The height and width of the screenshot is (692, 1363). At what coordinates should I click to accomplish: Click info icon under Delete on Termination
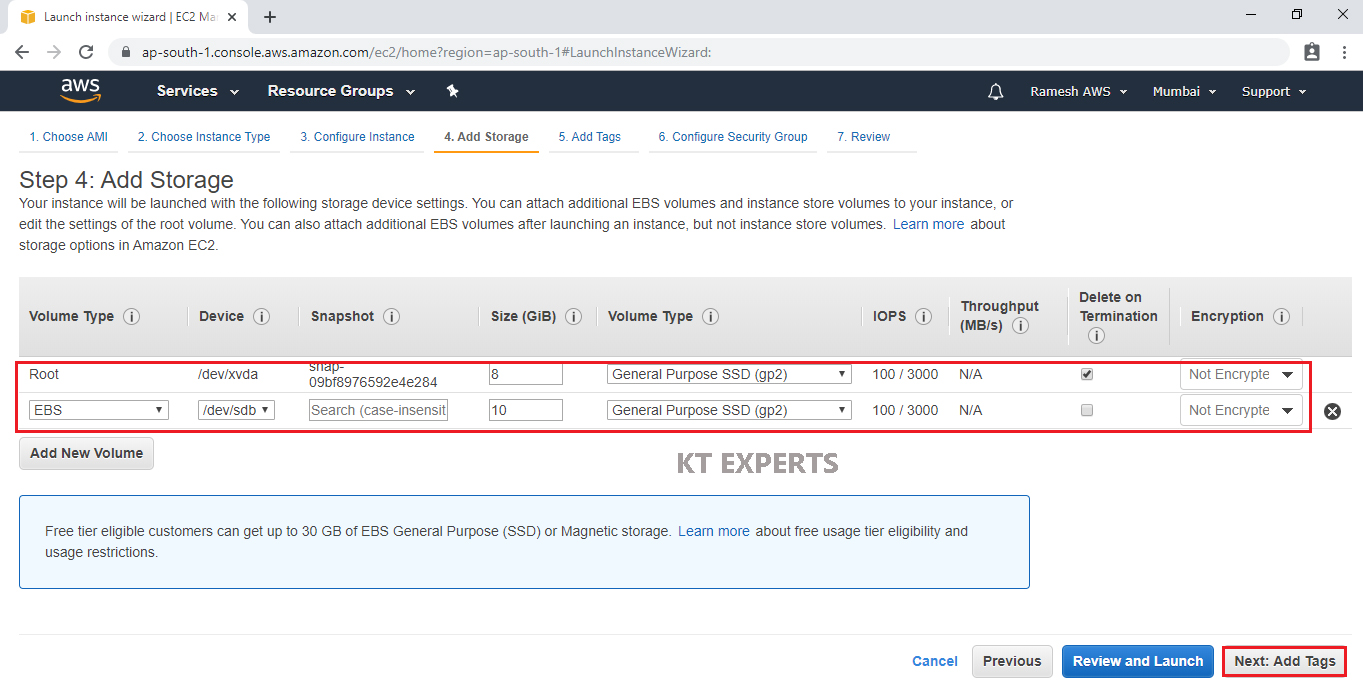point(1096,336)
